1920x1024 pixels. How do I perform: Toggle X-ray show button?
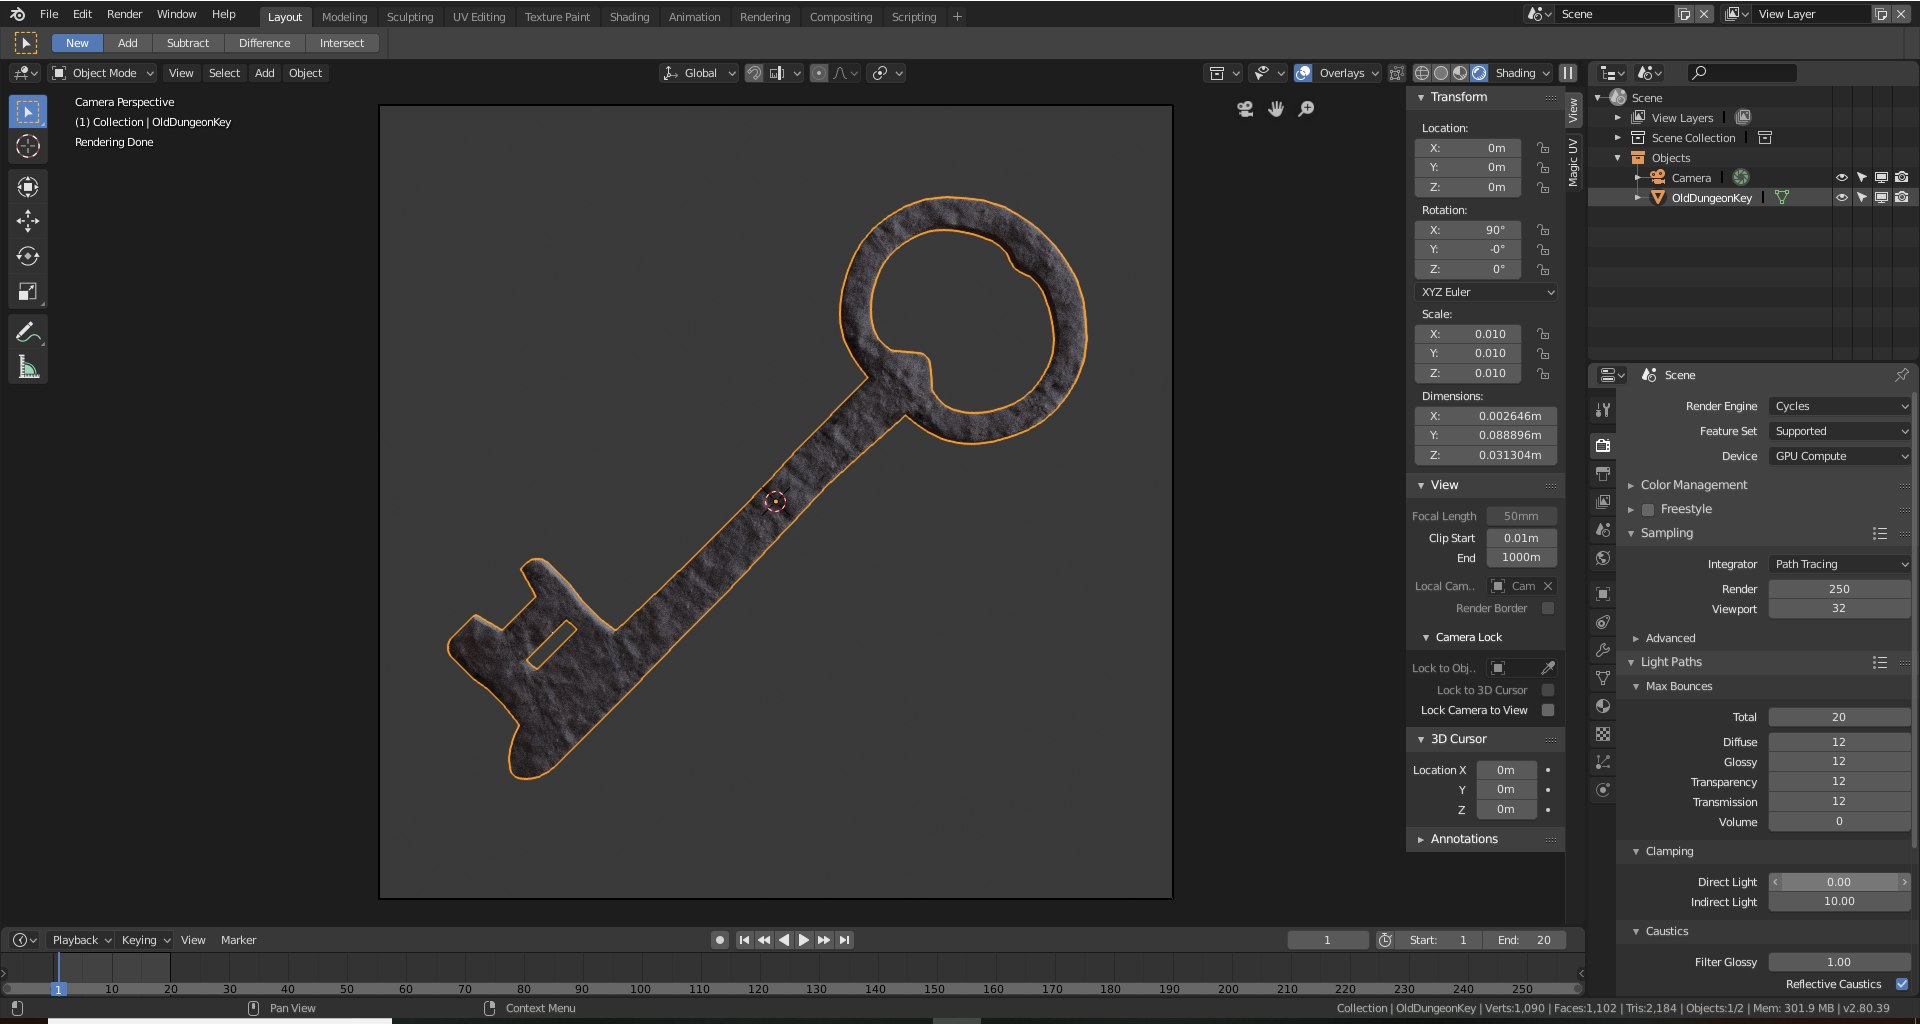click(x=1397, y=73)
